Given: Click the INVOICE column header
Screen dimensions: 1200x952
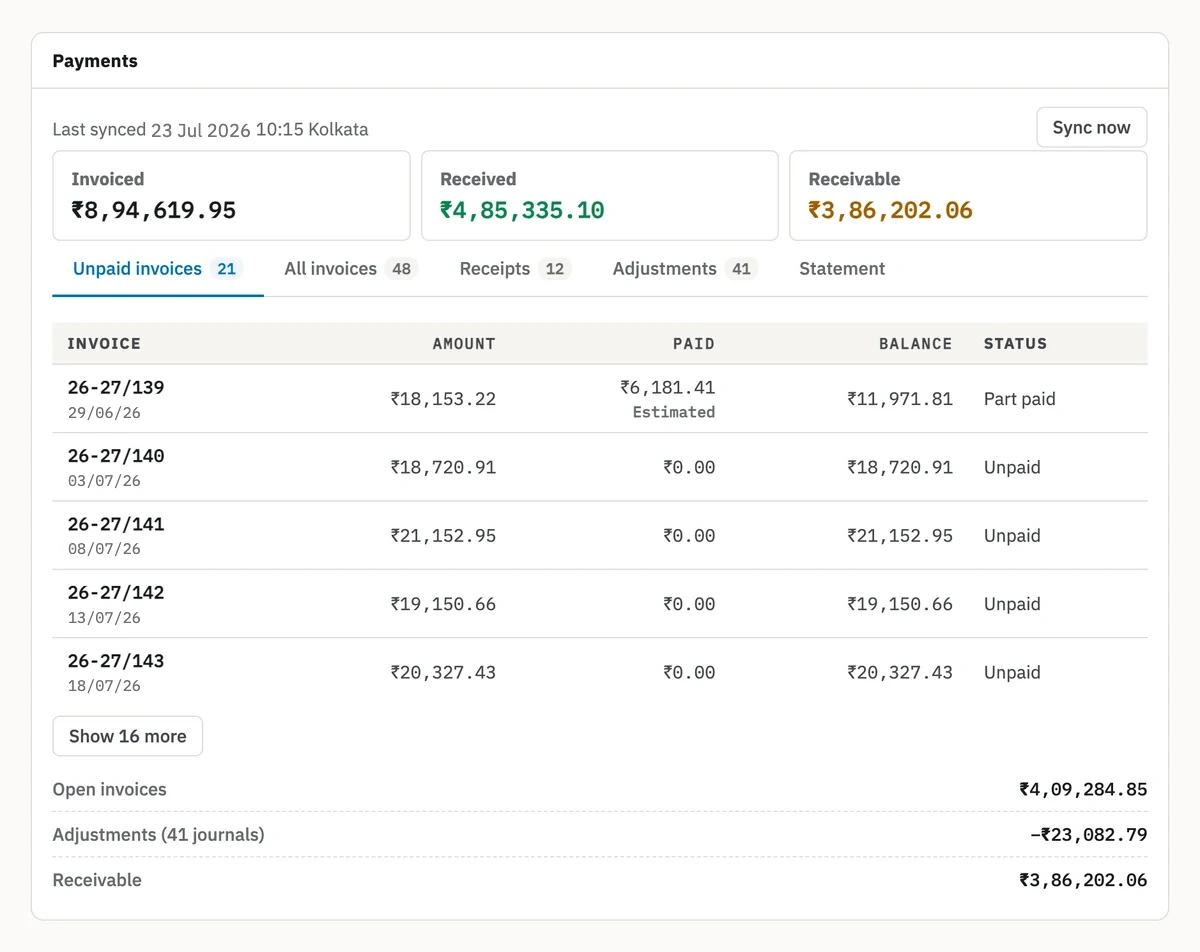Looking at the screenshot, I should tap(104, 343).
